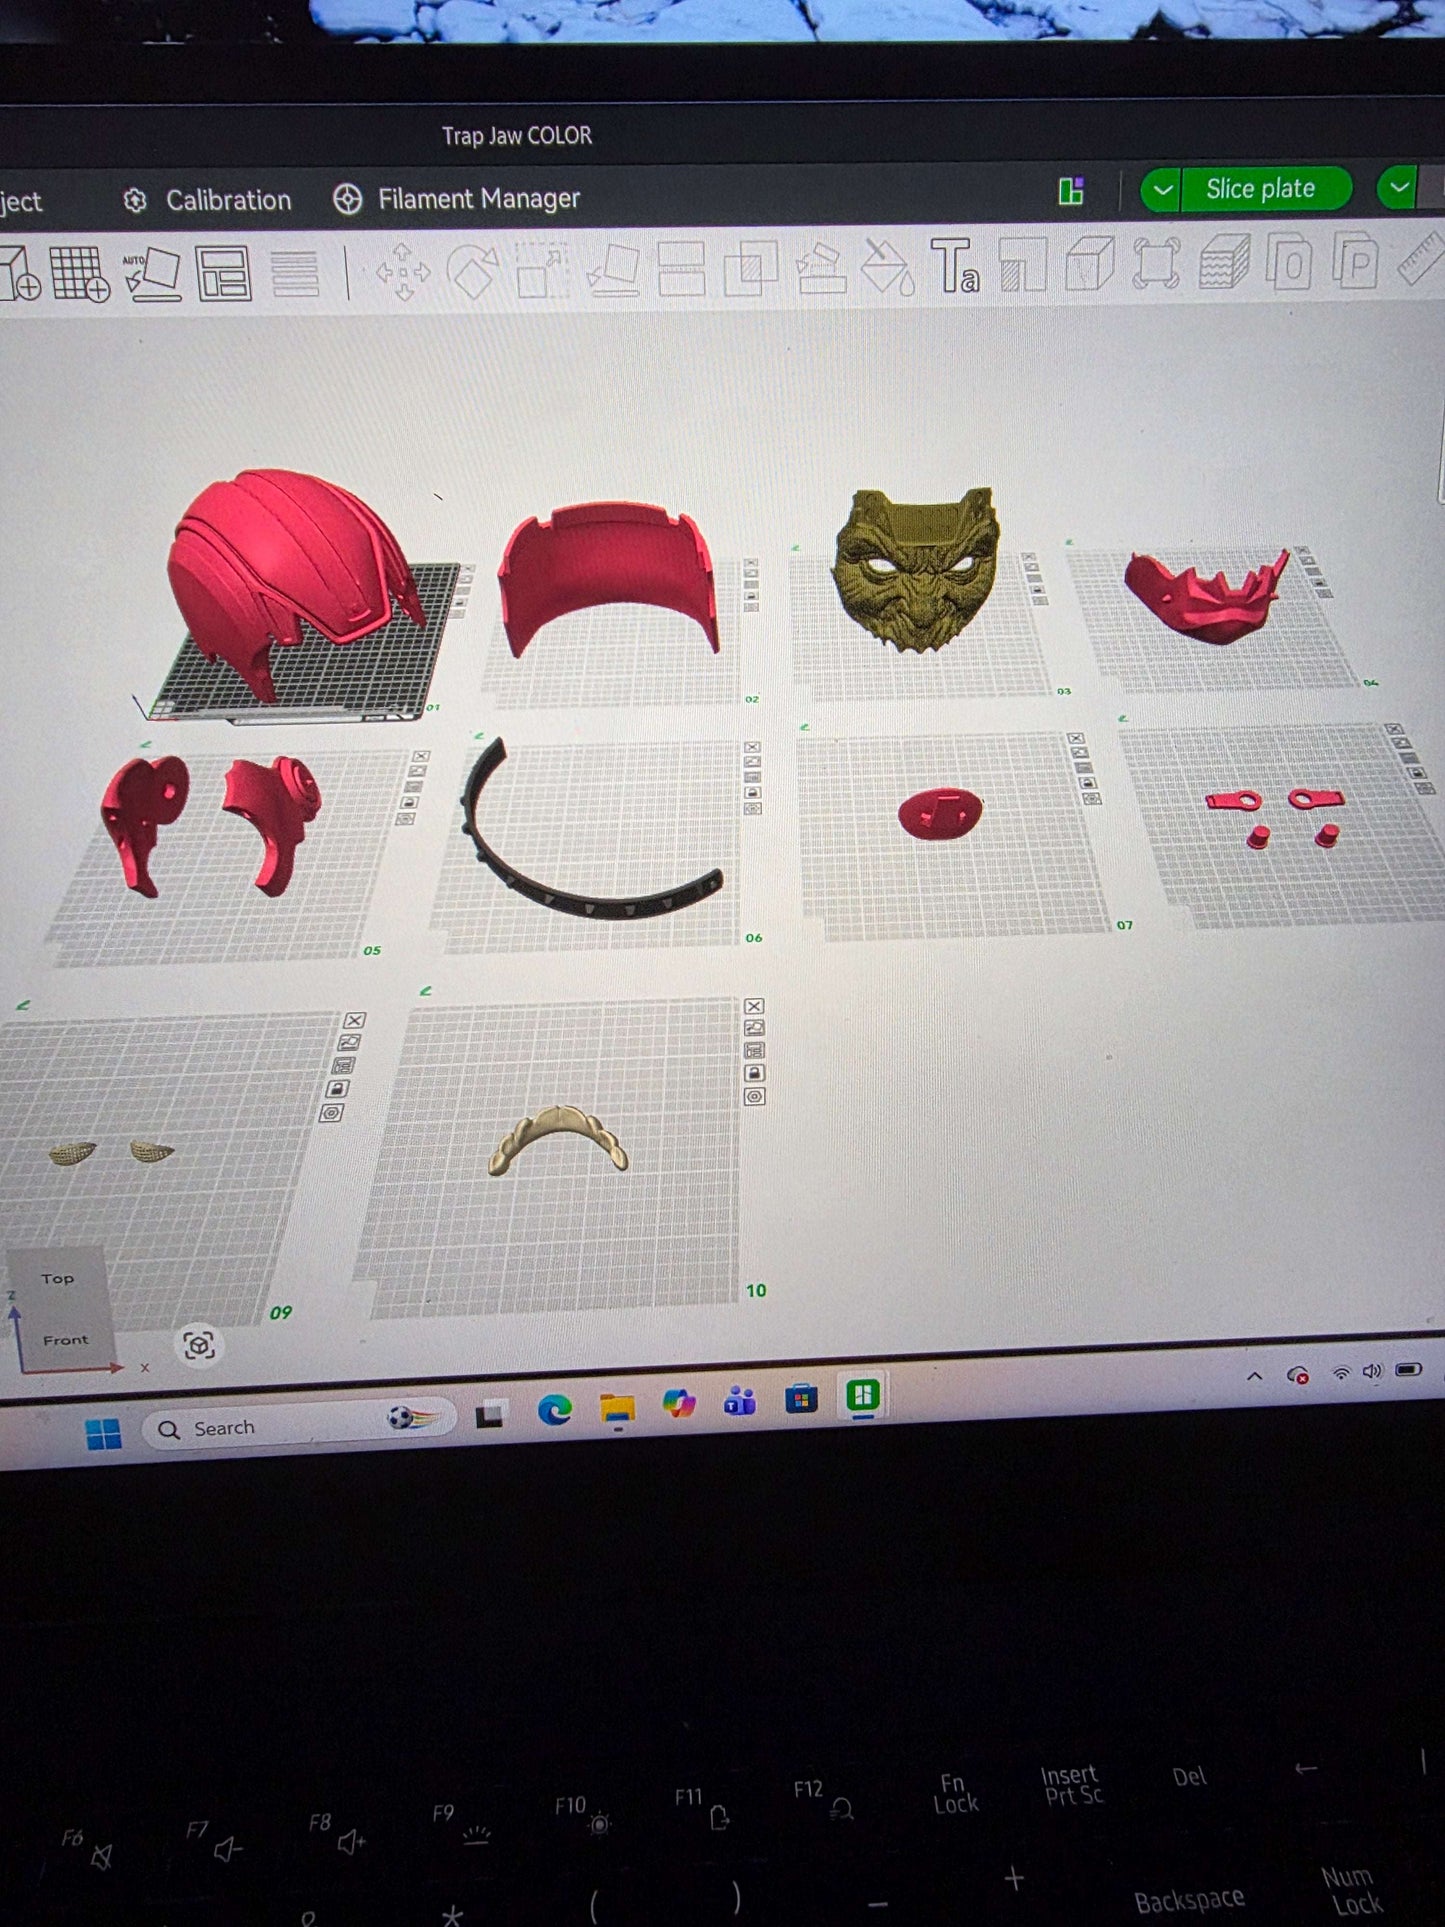Click the hatched square icon after Text tool

[x=1022, y=265]
